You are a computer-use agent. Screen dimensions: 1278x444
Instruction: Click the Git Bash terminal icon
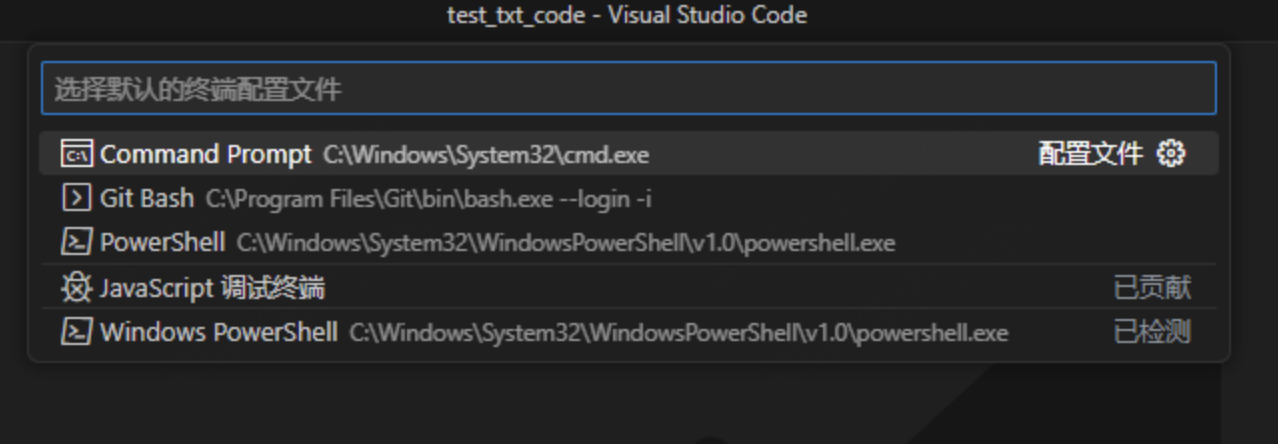[76, 198]
